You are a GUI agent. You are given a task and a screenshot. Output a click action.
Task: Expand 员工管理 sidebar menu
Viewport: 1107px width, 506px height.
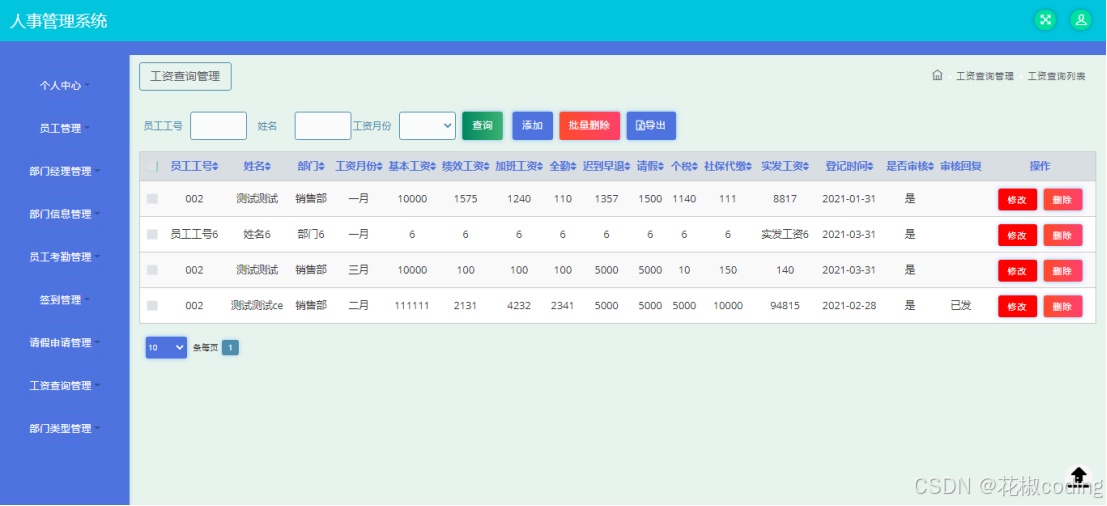(x=64, y=128)
